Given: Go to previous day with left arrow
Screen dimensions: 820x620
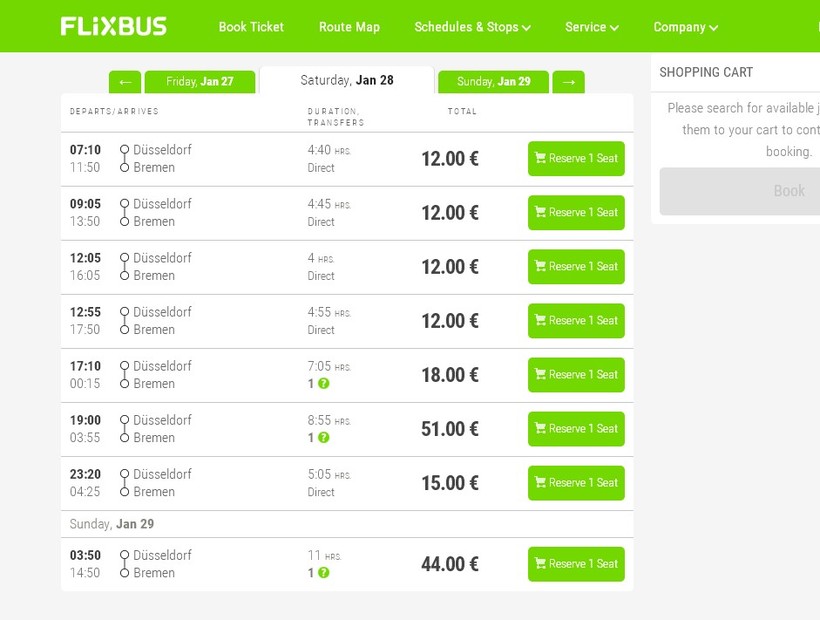Looking at the screenshot, I should pos(124,82).
